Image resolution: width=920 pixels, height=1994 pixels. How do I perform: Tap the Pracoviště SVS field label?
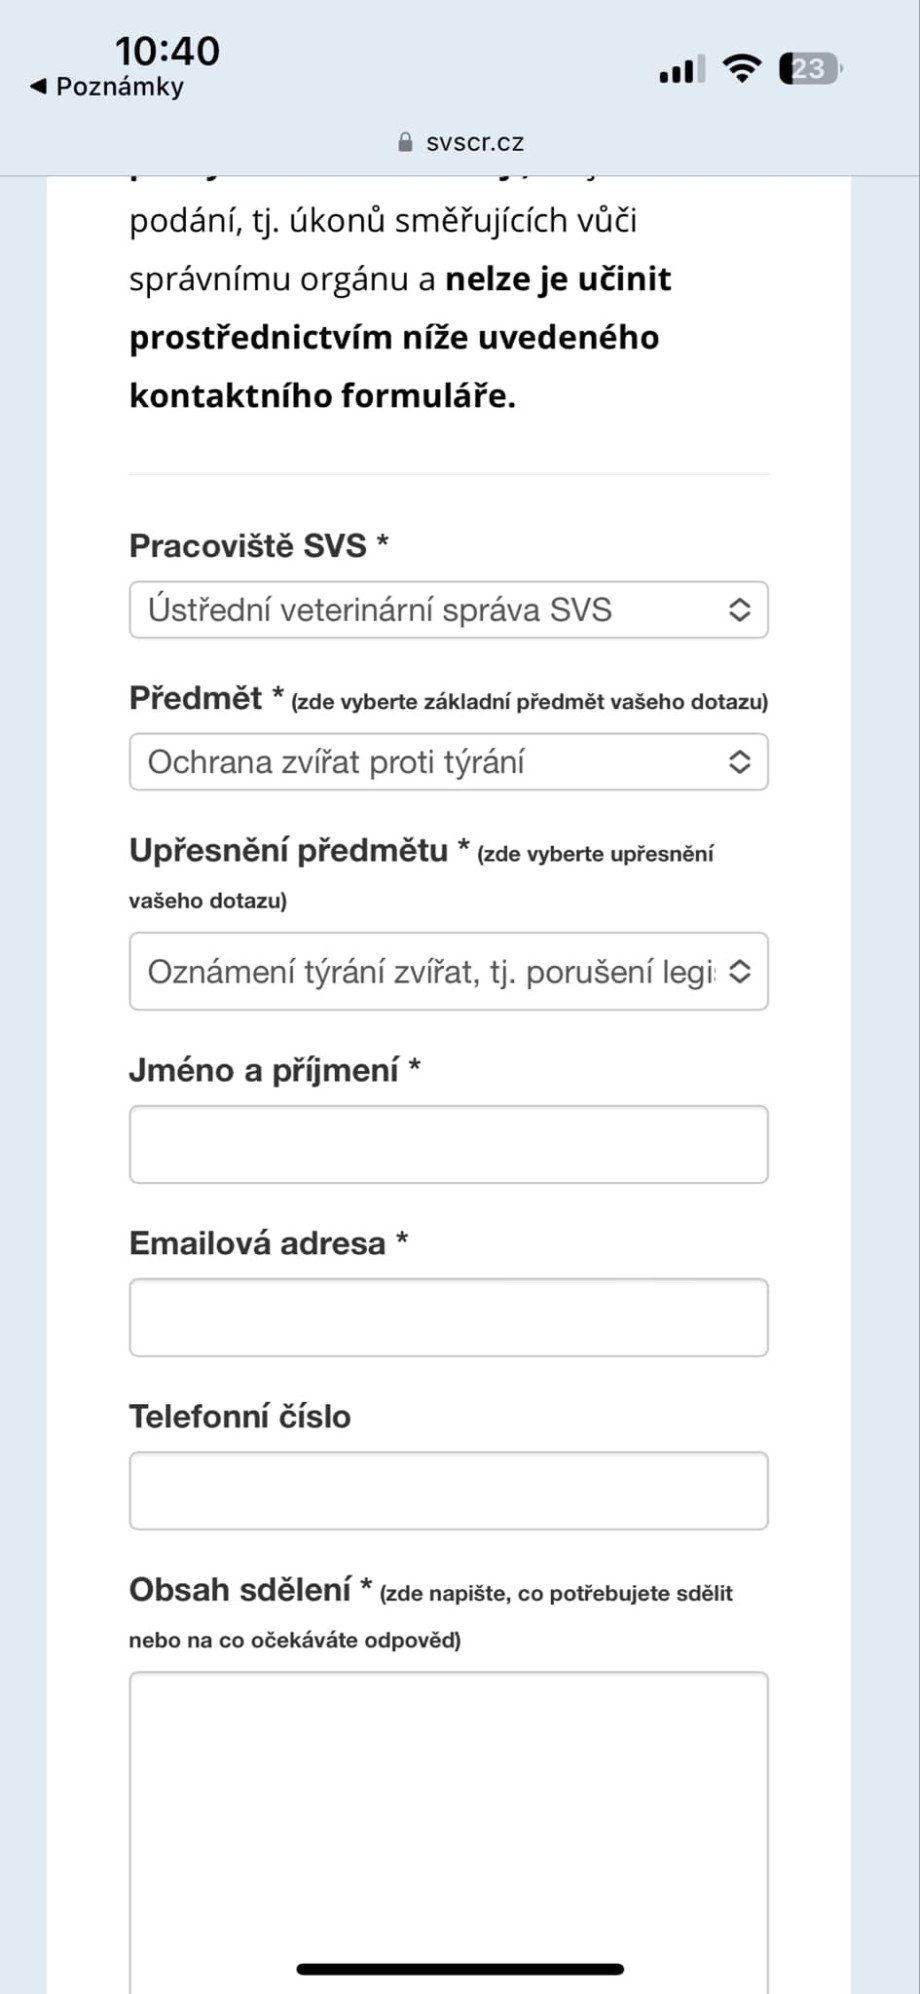(x=248, y=546)
